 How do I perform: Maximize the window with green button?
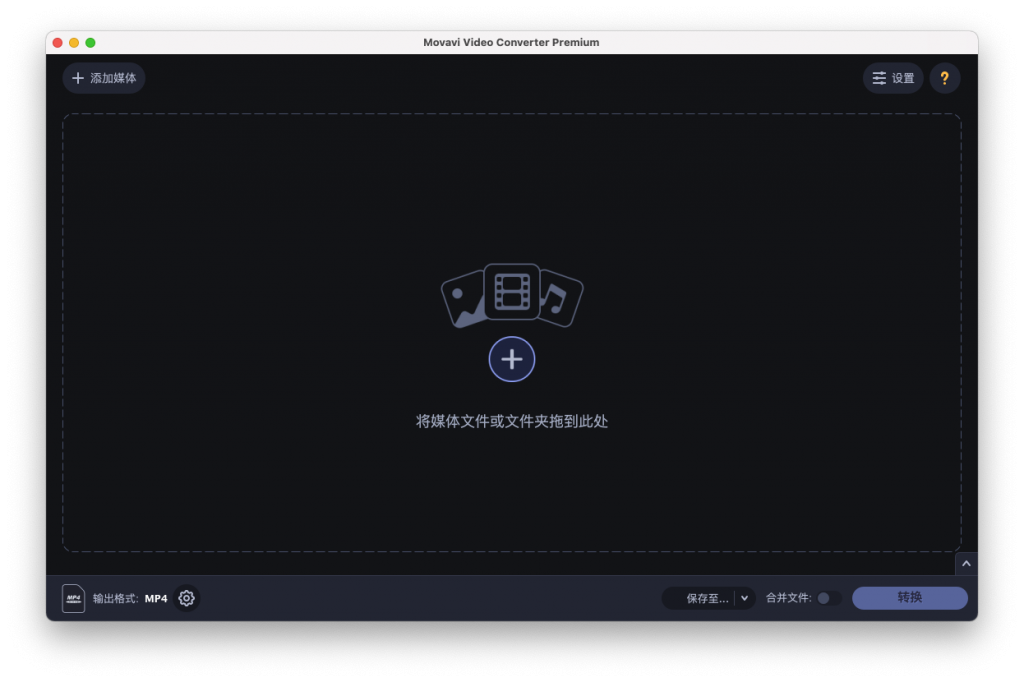91,42
